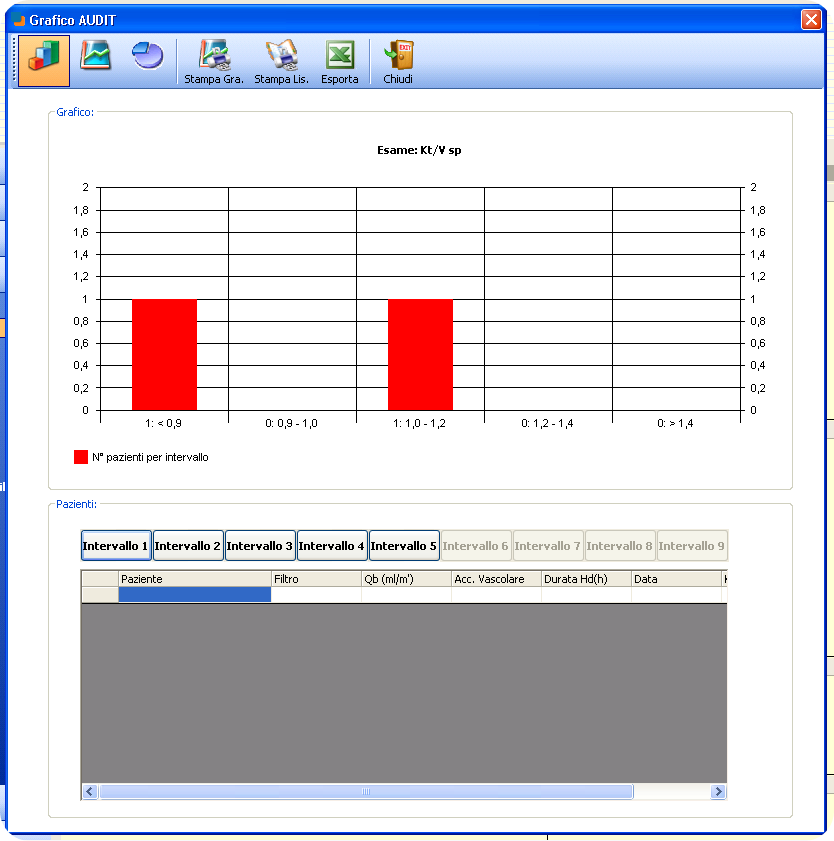
Task: Click the Grafico AUDIT title bar icon
Action: (19, 20)
